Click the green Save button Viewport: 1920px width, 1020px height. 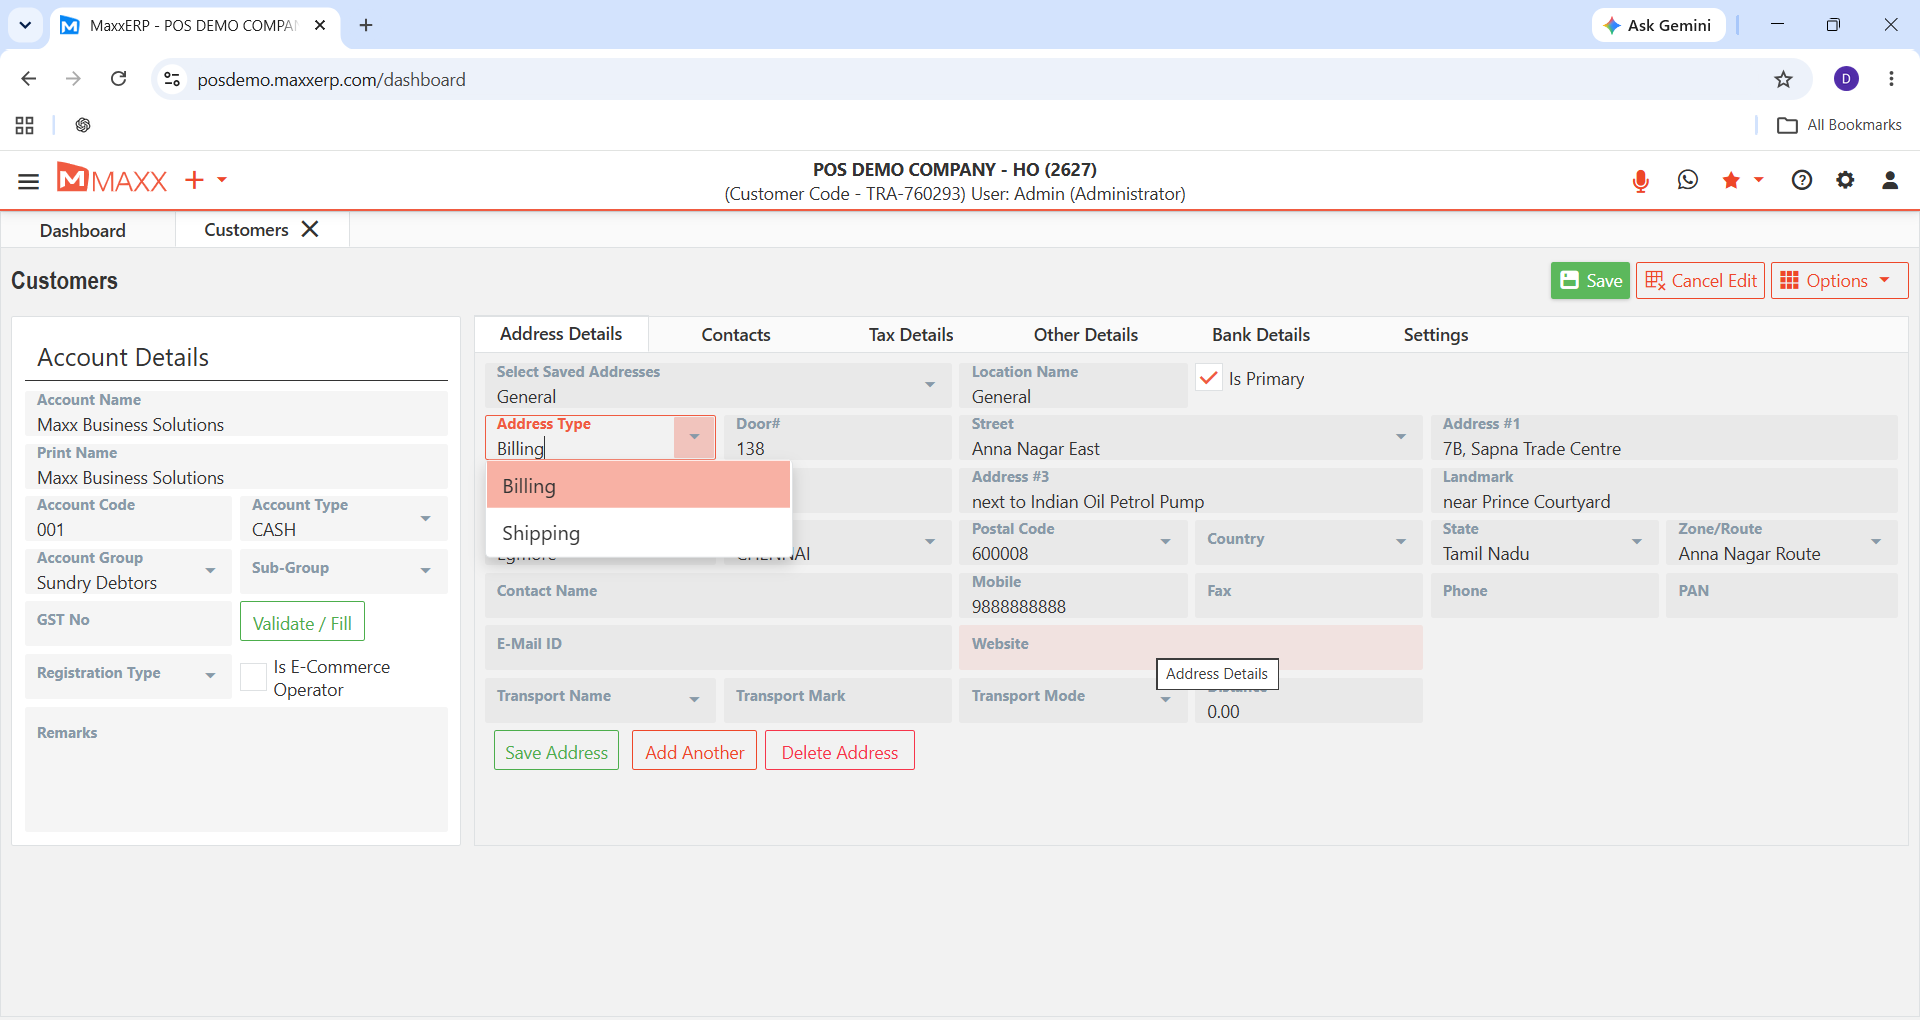(1590, 281)
